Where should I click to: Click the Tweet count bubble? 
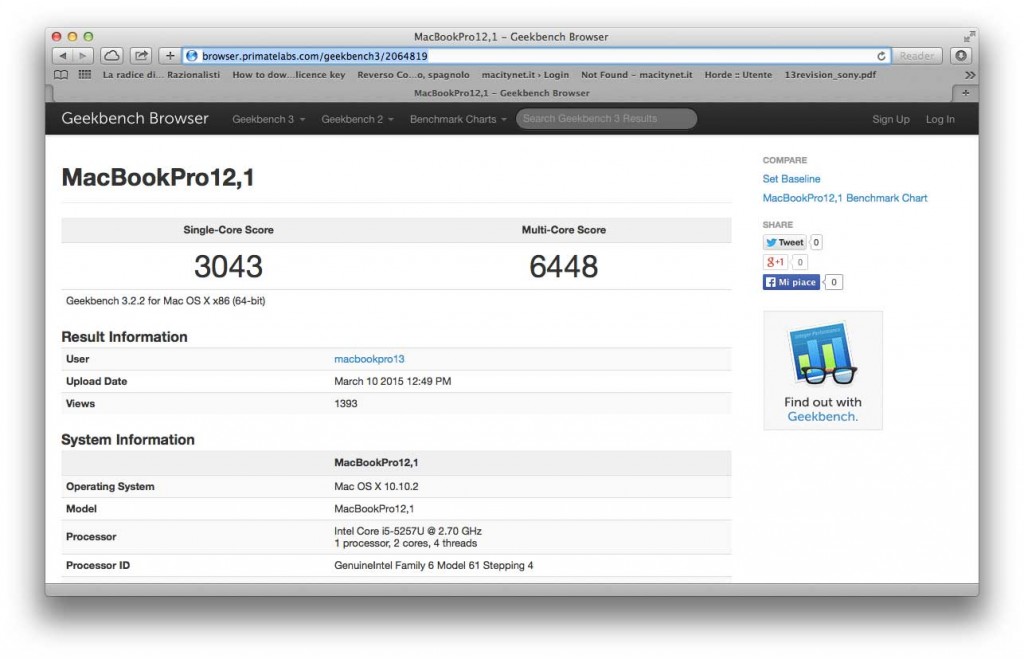(x=816, y=242)
